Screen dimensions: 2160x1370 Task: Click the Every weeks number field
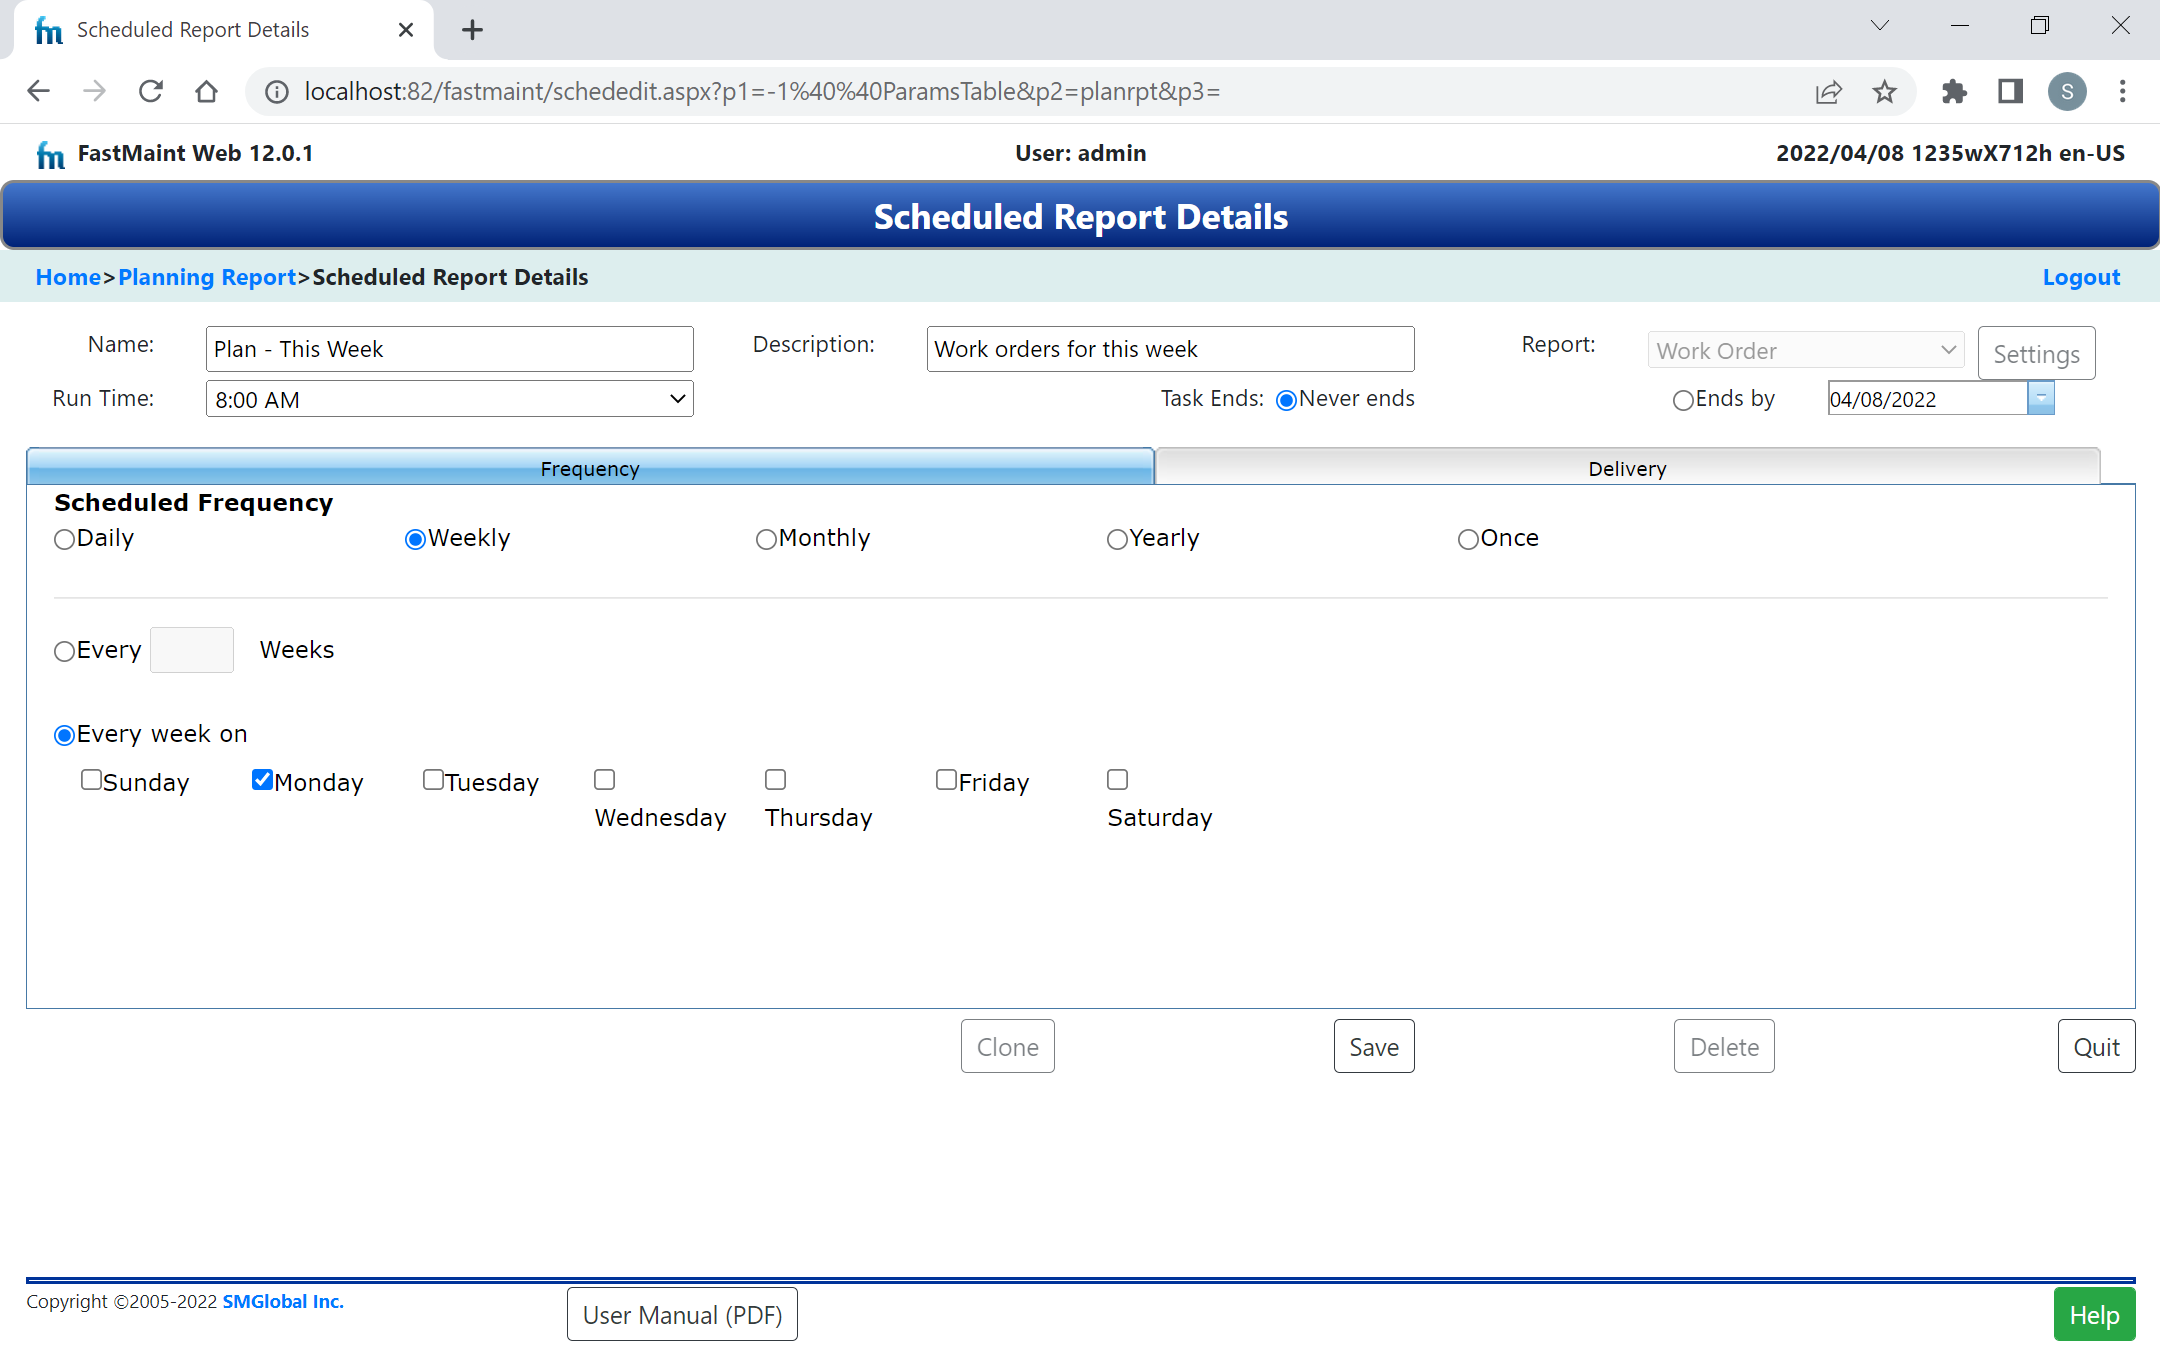(192, 650)
